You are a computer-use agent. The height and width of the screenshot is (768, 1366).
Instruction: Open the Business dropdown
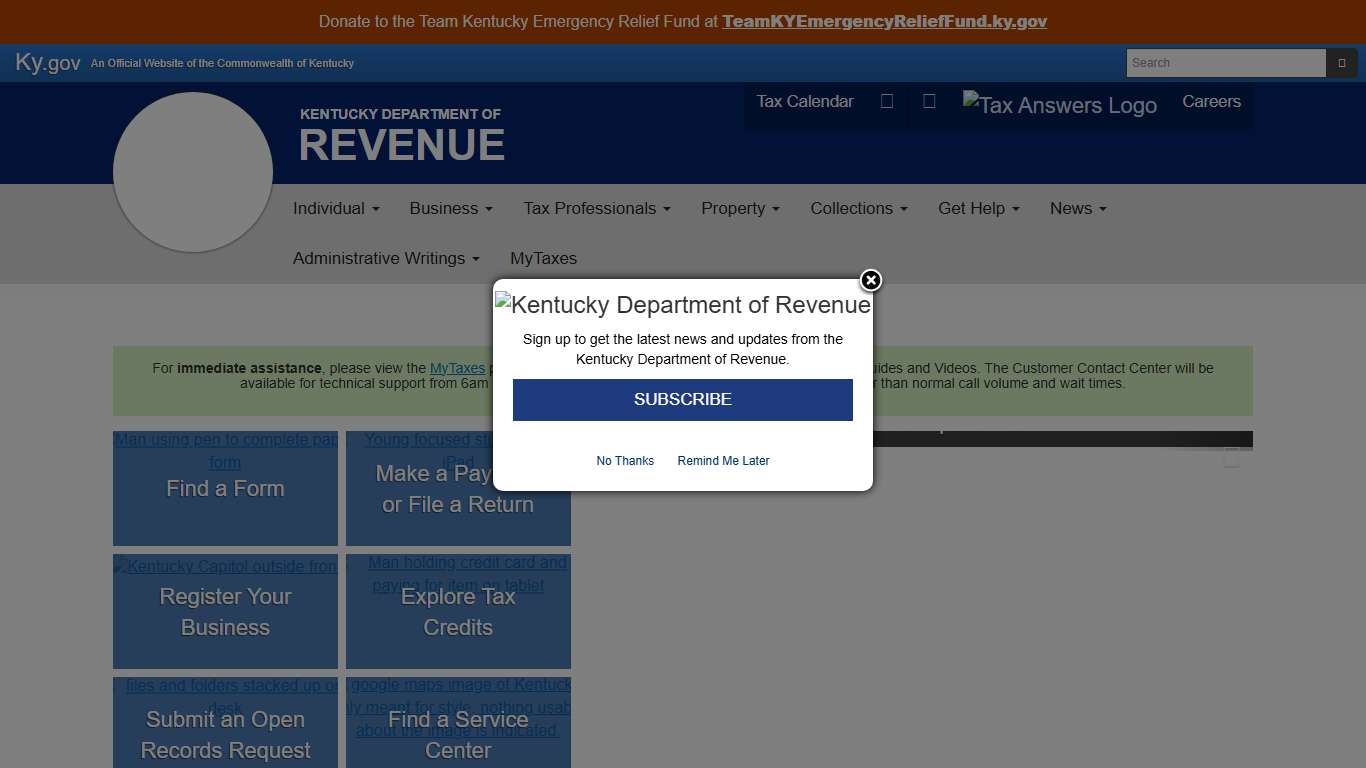[450, 208]
